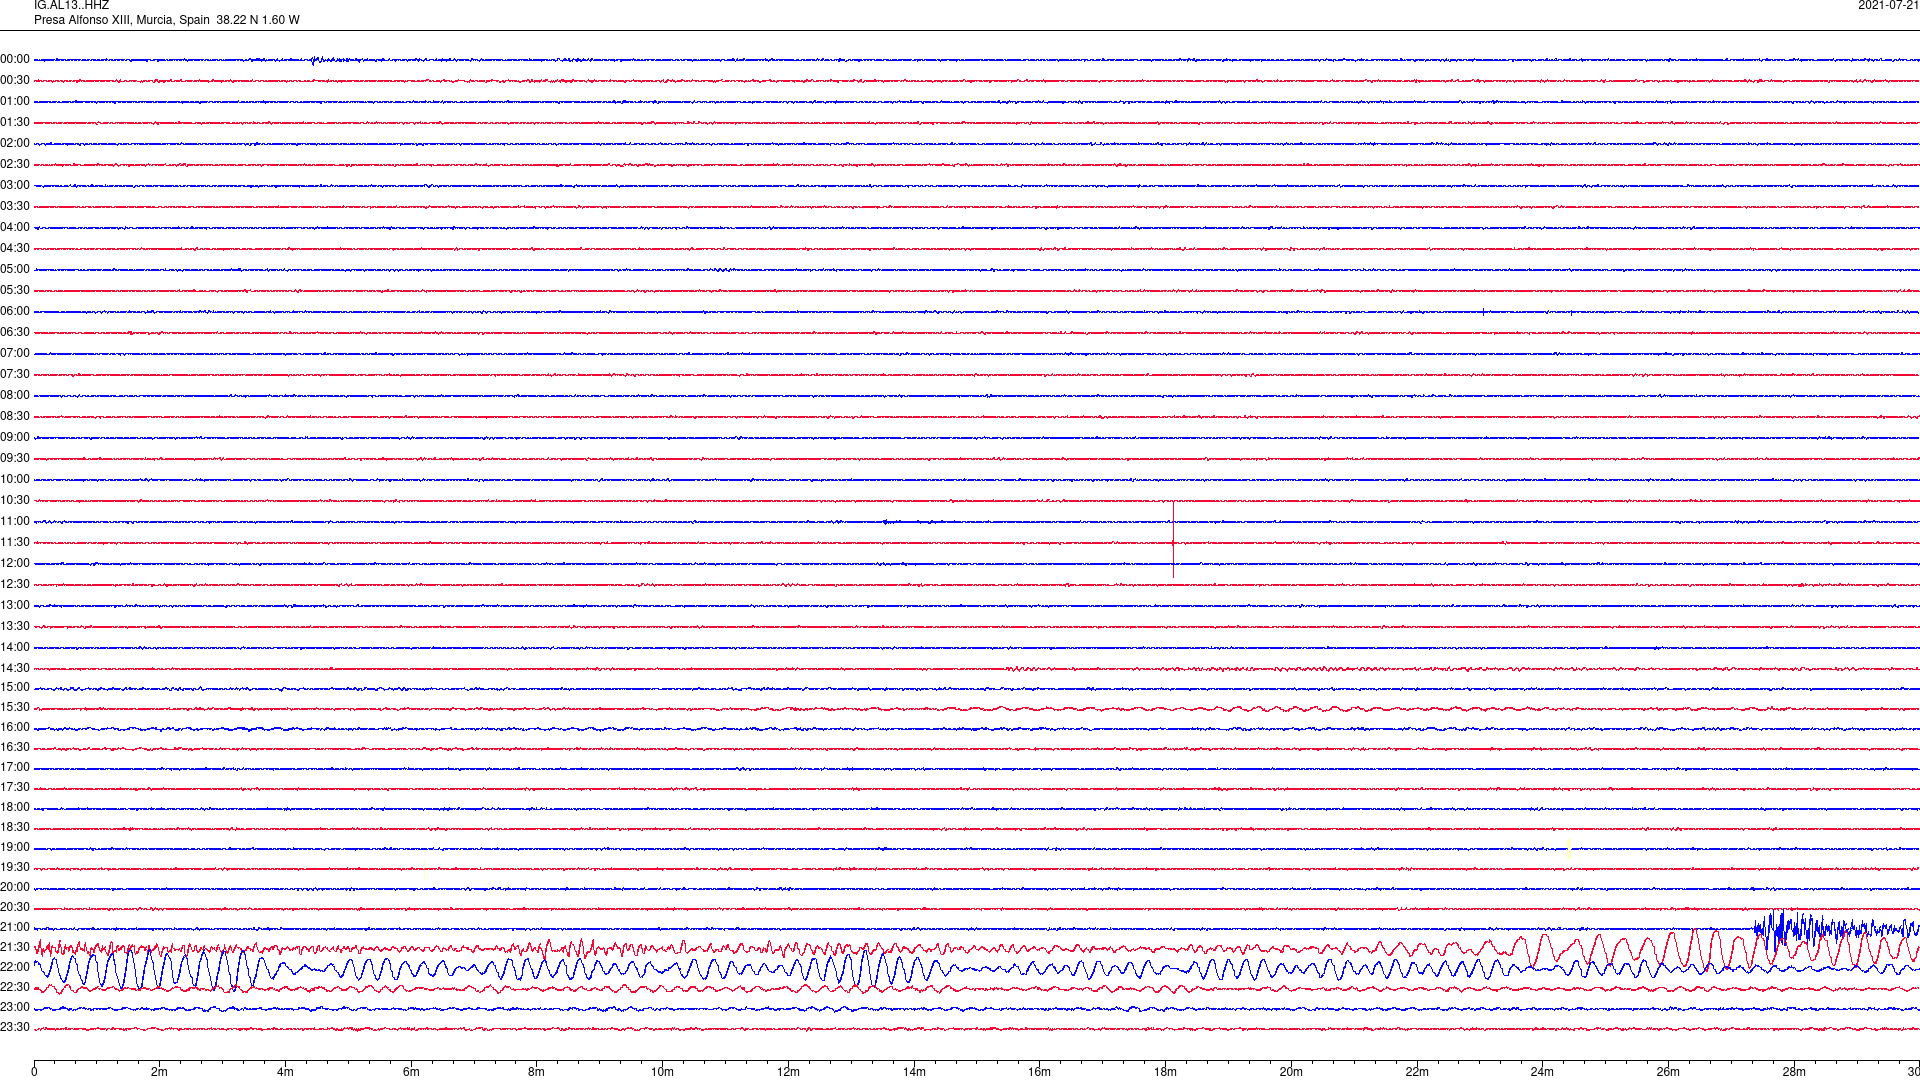Select the 00:30 trace time label
This screenshot has width=1920, height=1080.
click(x=15, y=81)
